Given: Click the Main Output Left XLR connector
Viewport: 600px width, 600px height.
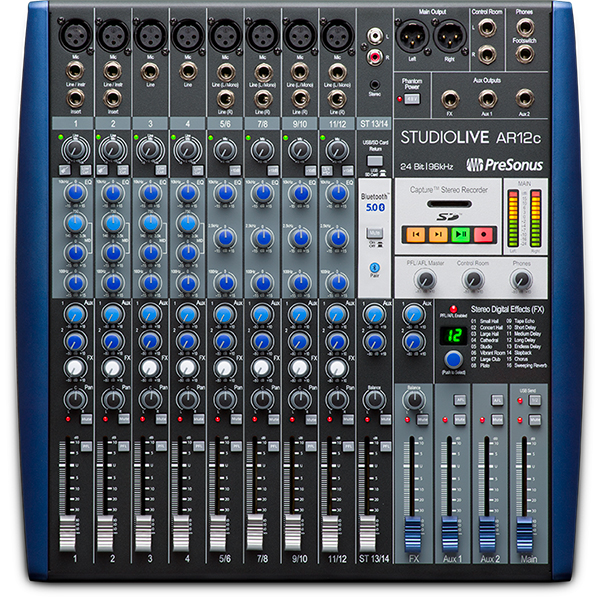Looking at the screenshot, I should [x=412, y=37].
